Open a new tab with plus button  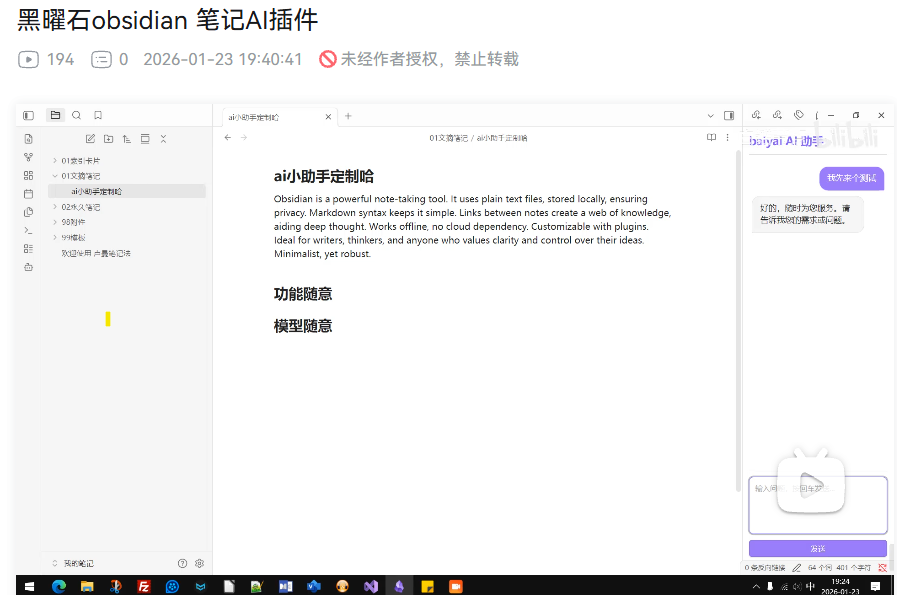(x=348, y=116)
